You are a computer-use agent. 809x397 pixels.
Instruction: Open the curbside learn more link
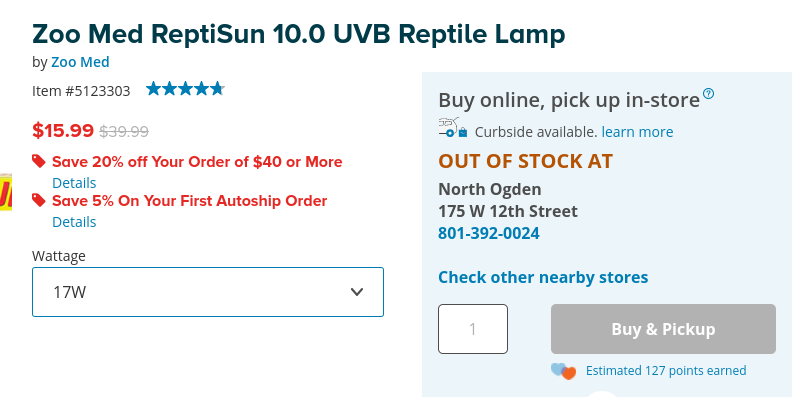637,132
